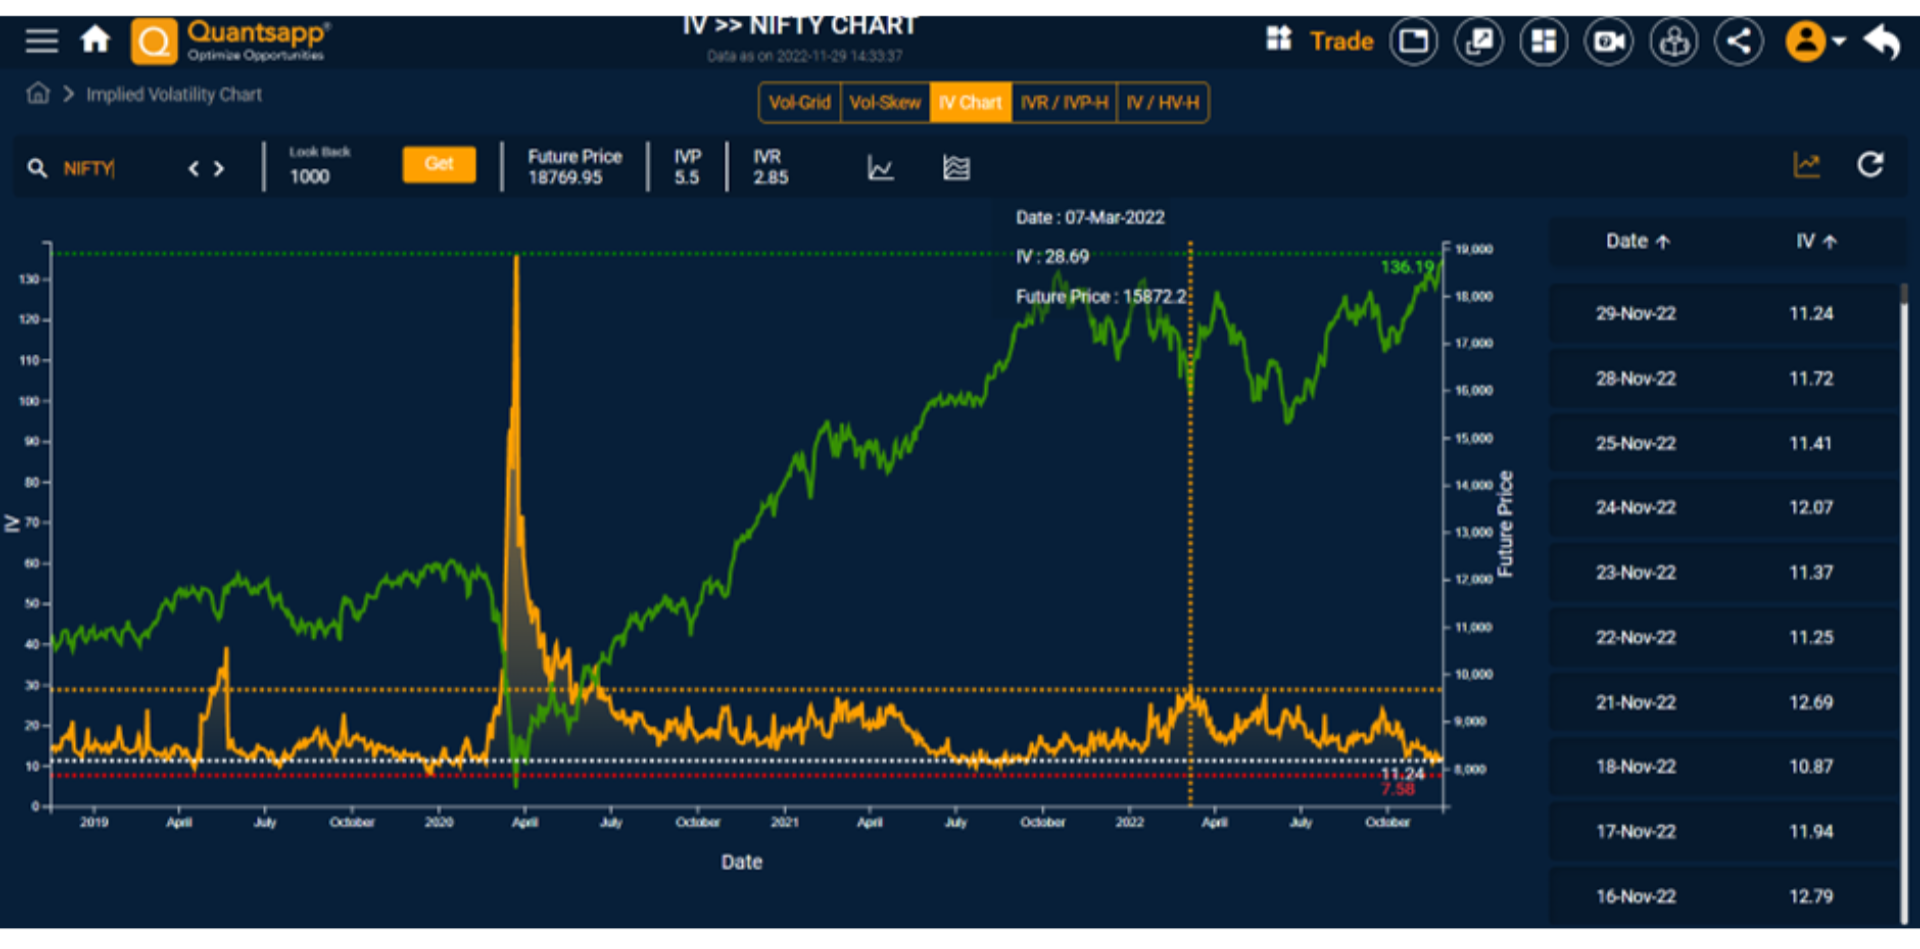Switch to line chart view icon
This screenshot has width=1920, height=949.
tap(880, 168)
